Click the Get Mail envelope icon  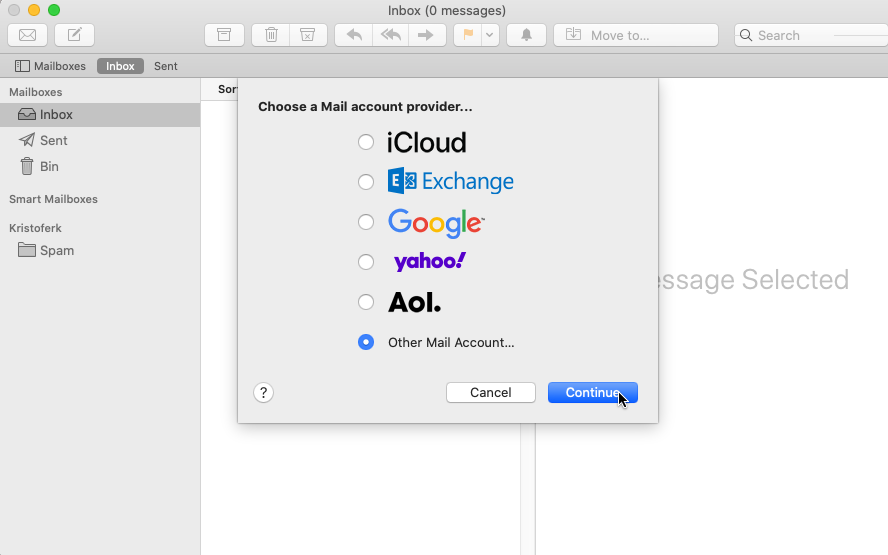[27, 35]
